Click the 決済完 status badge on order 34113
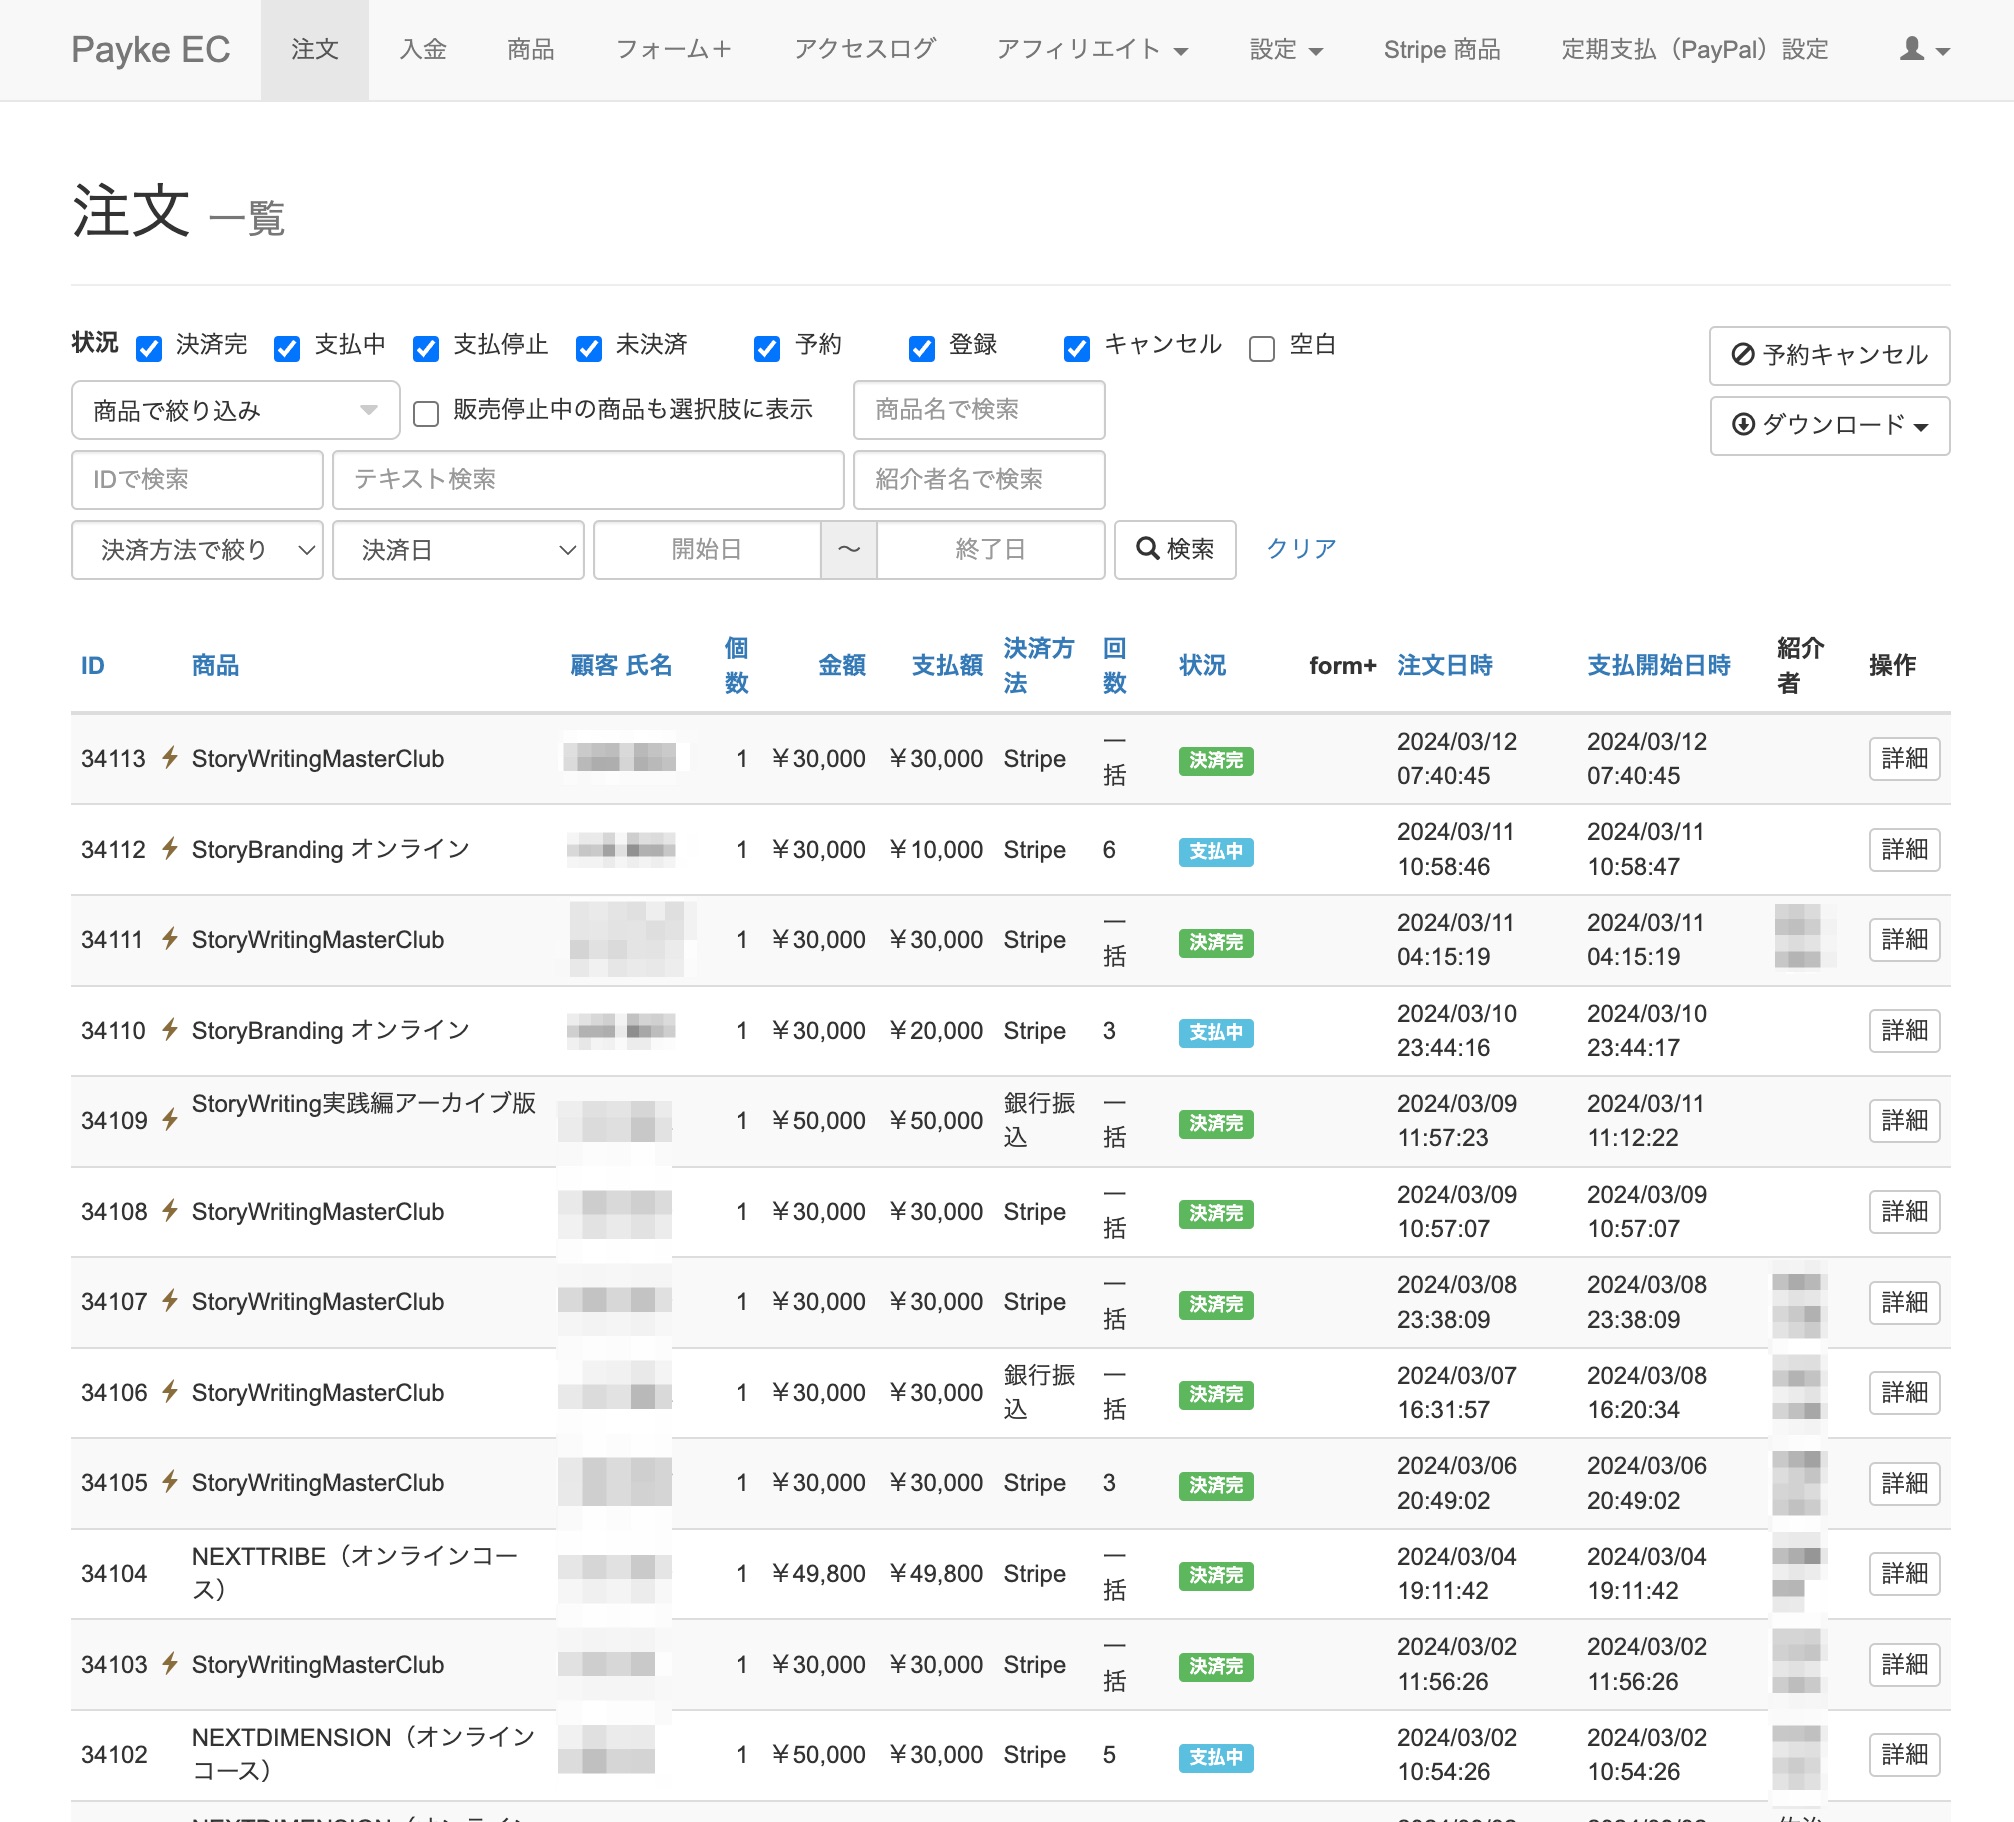 click(x=1215, y=760)
